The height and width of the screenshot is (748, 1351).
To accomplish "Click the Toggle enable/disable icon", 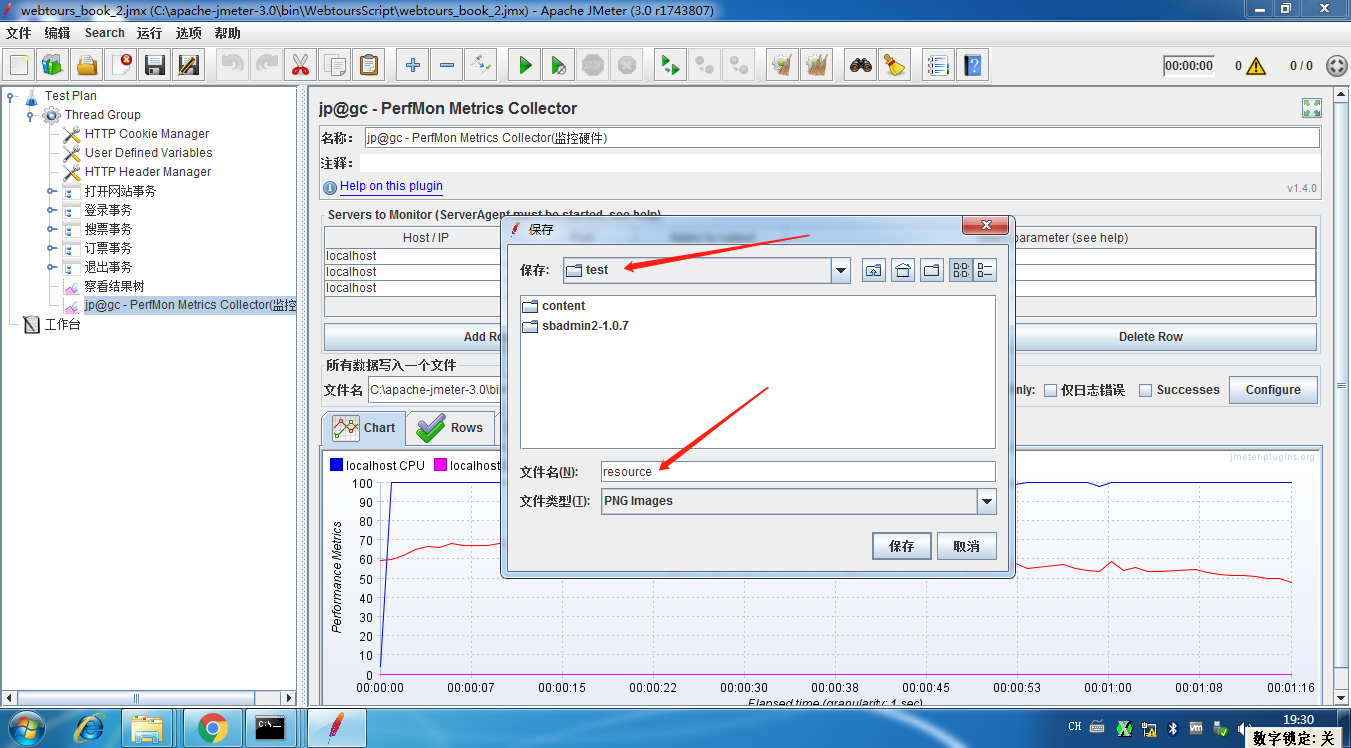I will click(481, 66).
